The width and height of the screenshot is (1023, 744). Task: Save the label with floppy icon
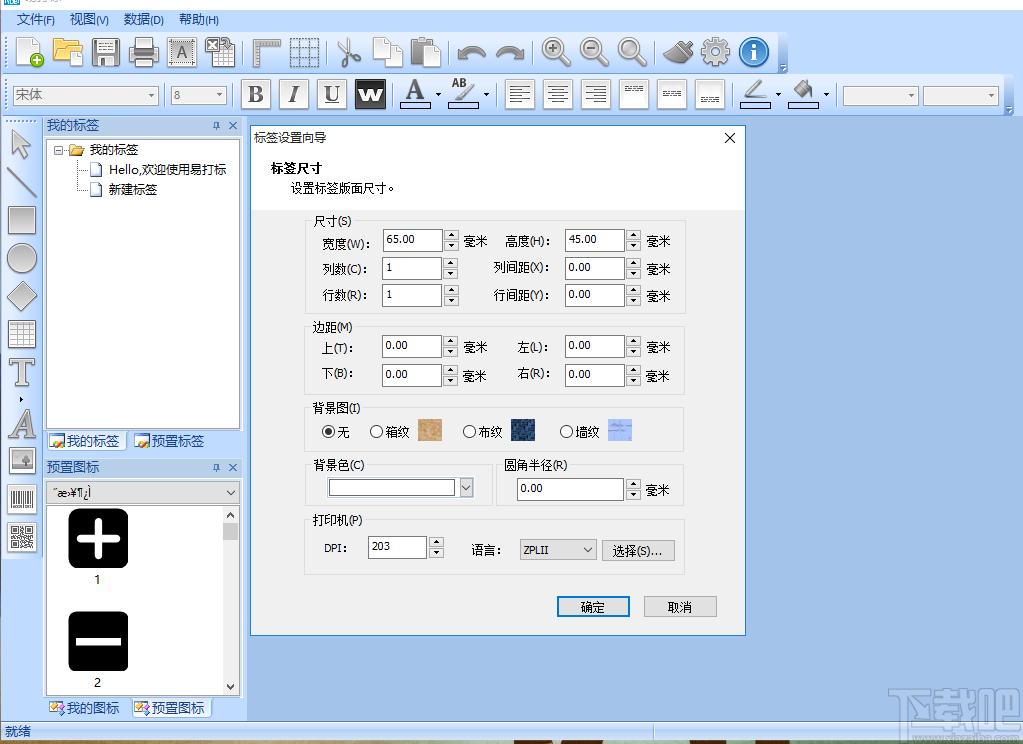(x=106, y=52)
